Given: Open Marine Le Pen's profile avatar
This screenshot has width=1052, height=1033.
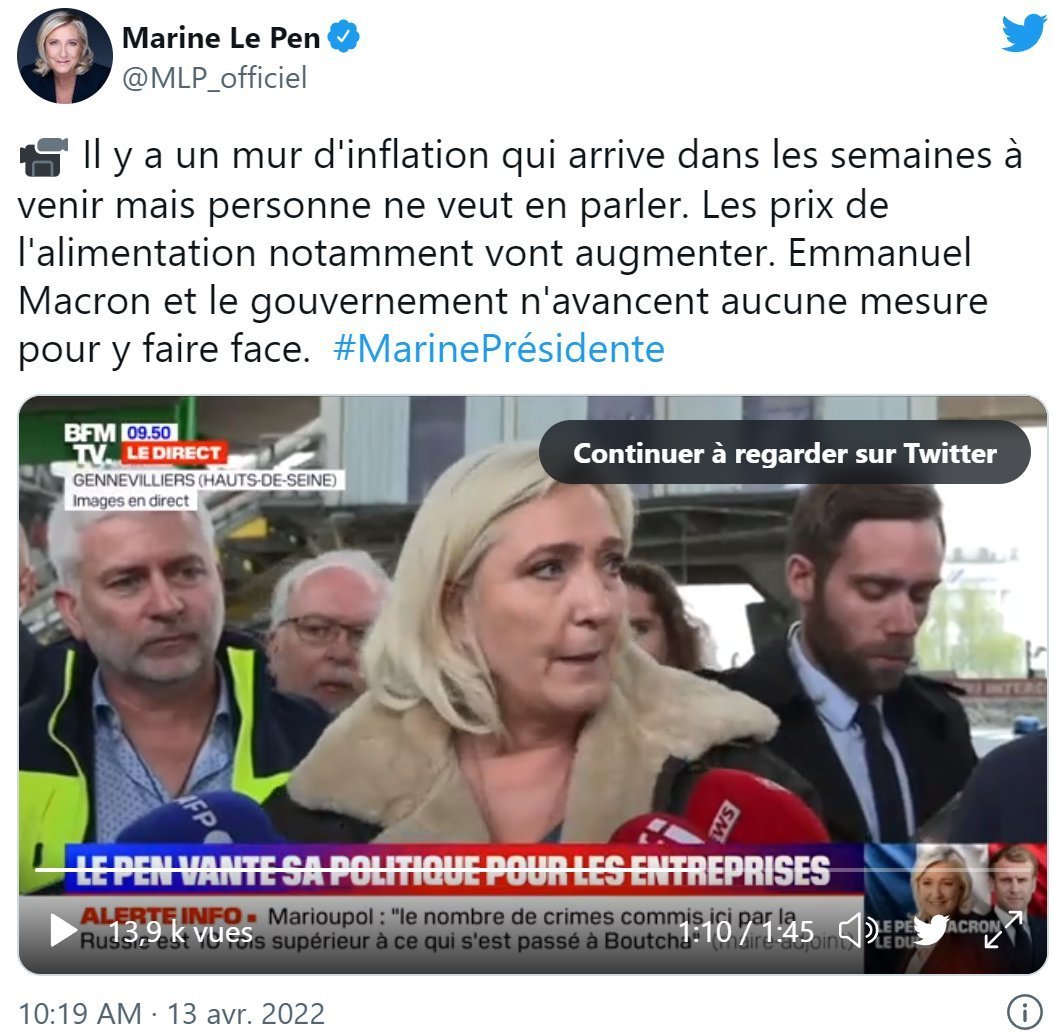Looking at the screenshot, I should tap(64, 56).
